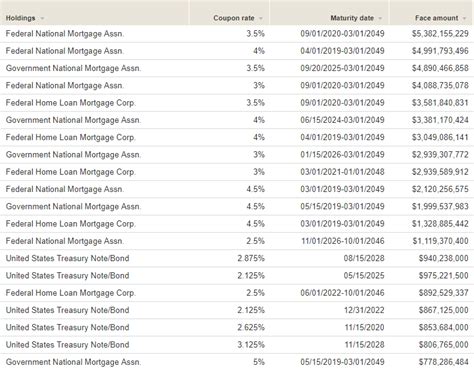Click maturity date 11/01/2026-10/01/2046

tap(343, 241)
